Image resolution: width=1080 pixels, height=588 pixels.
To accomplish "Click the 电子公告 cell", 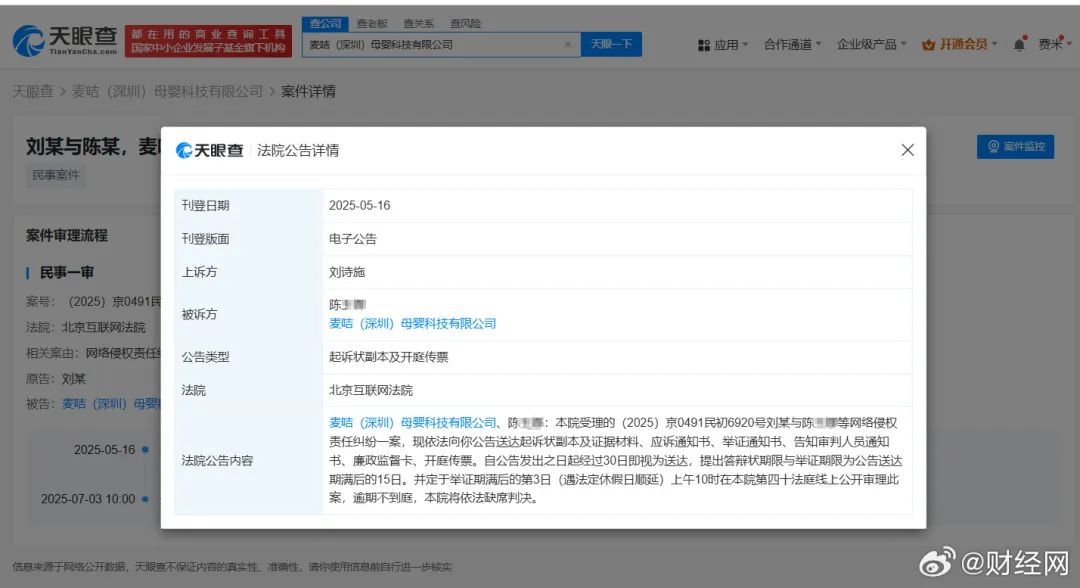I will pyautogui.click(x=352, y=239).
